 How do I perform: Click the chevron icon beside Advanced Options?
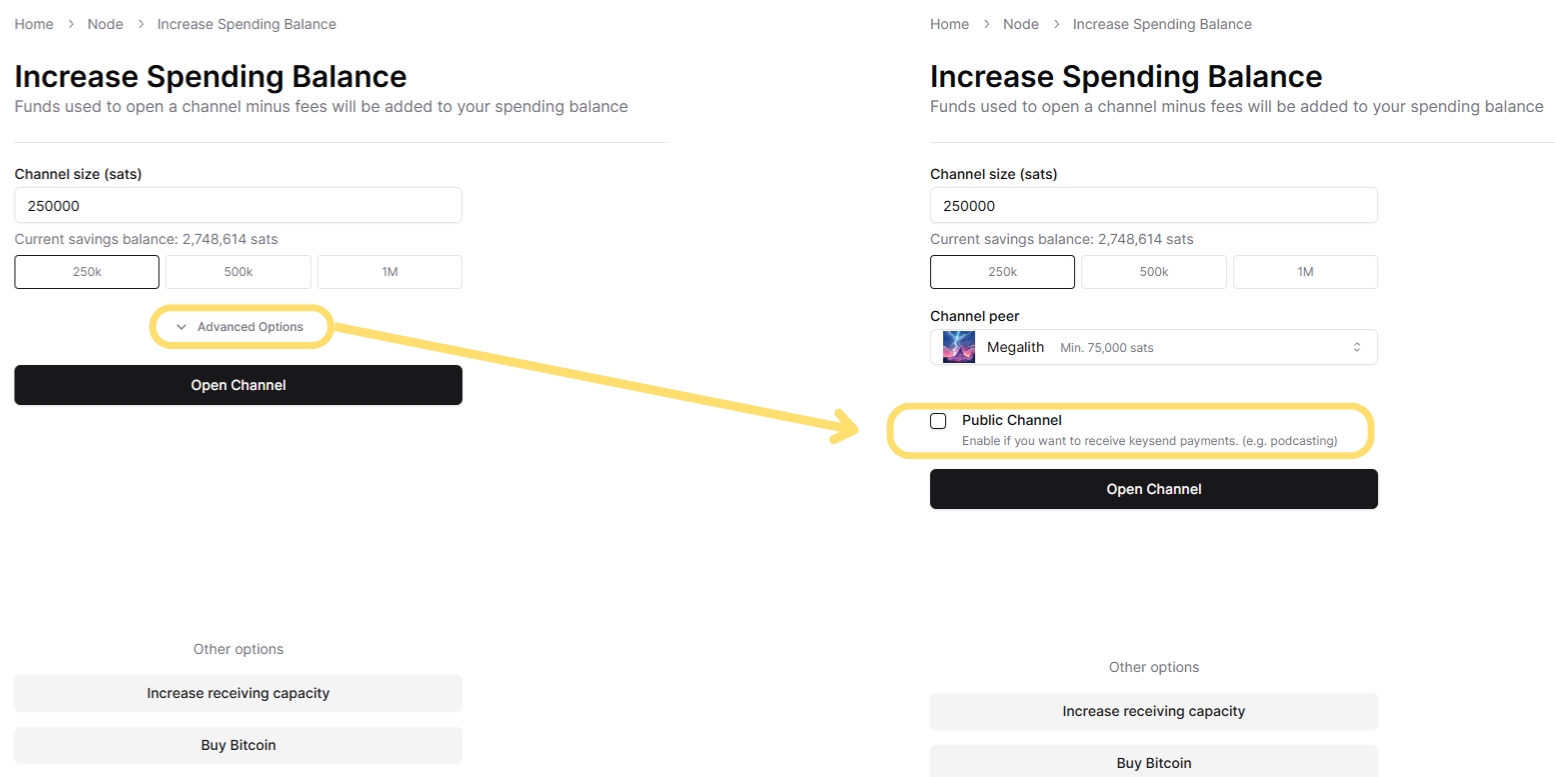(x=182, y=327)
